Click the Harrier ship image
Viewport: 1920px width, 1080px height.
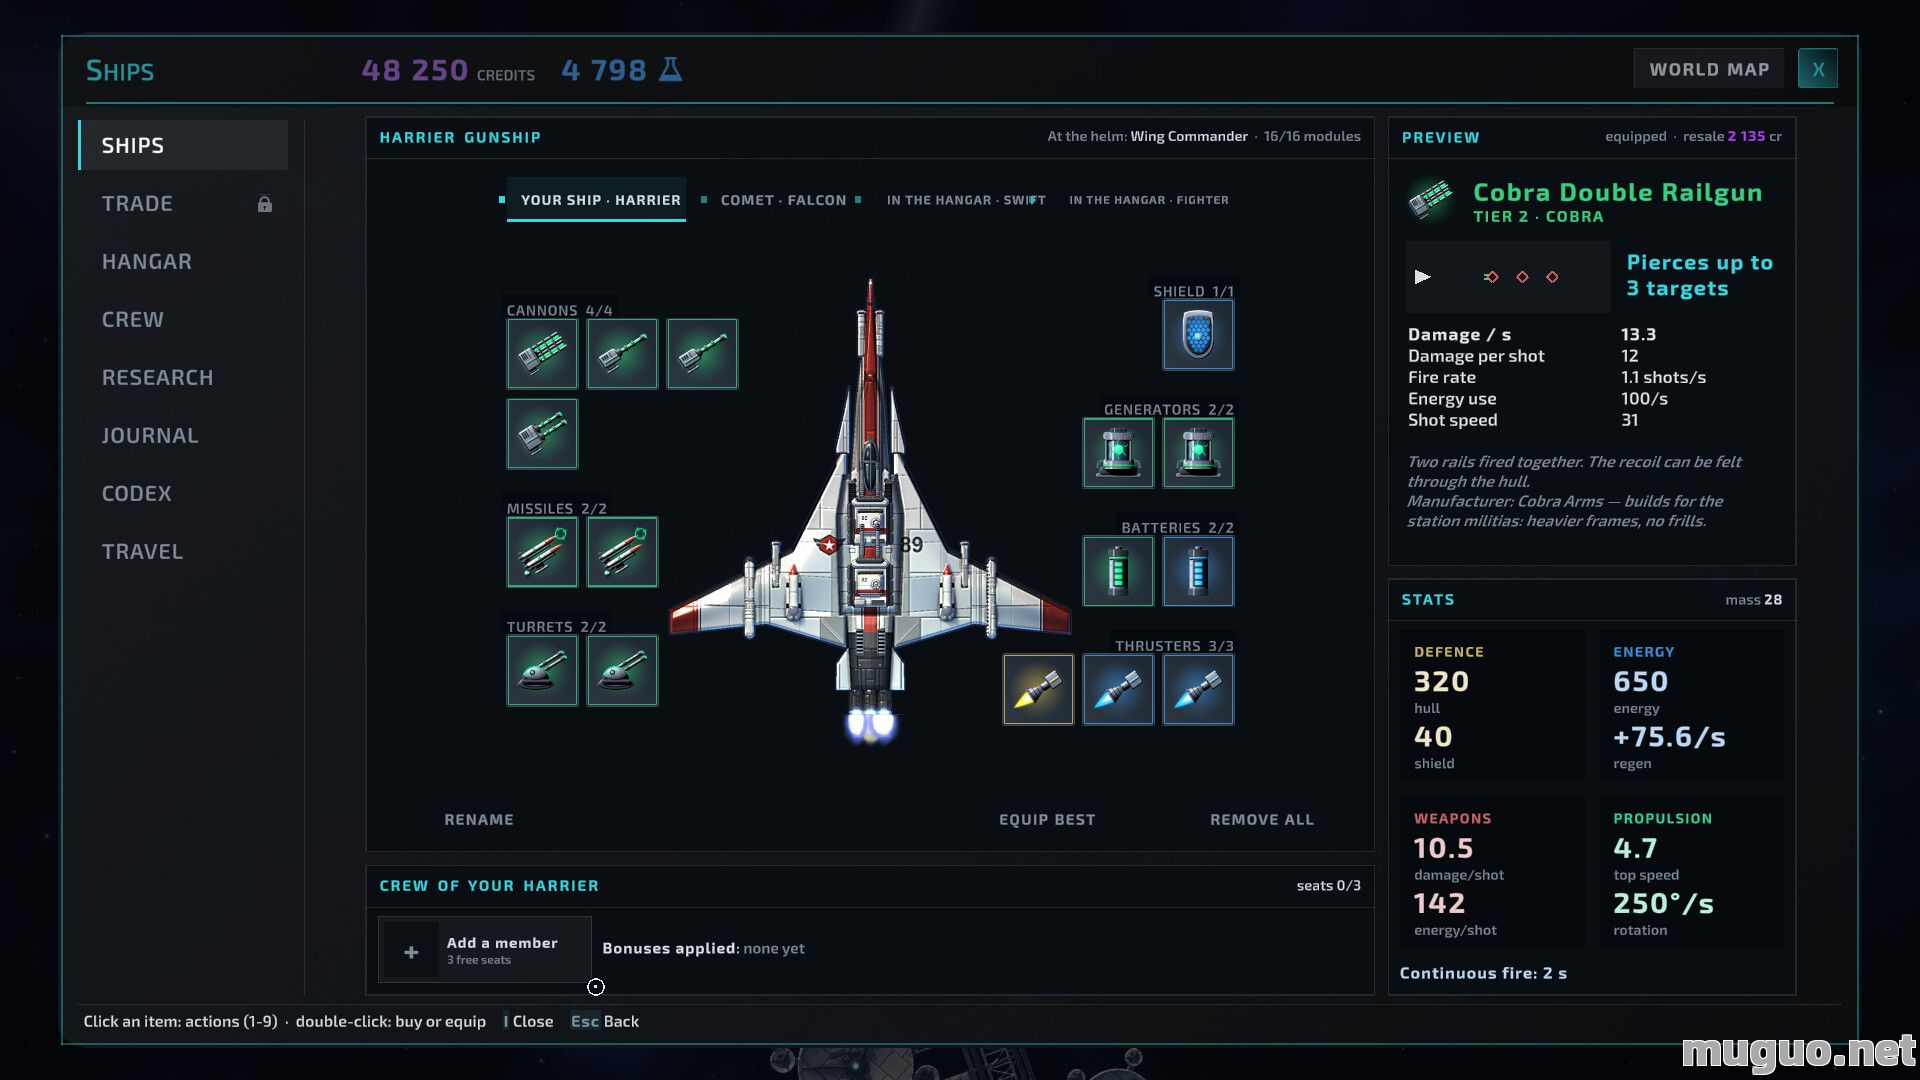870,510
